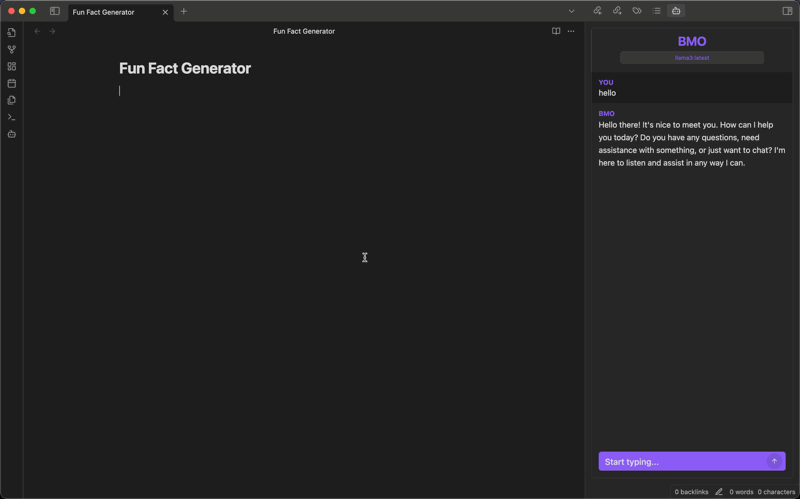Open note's more options menu

pyautogui.click(x=571, y=31)
